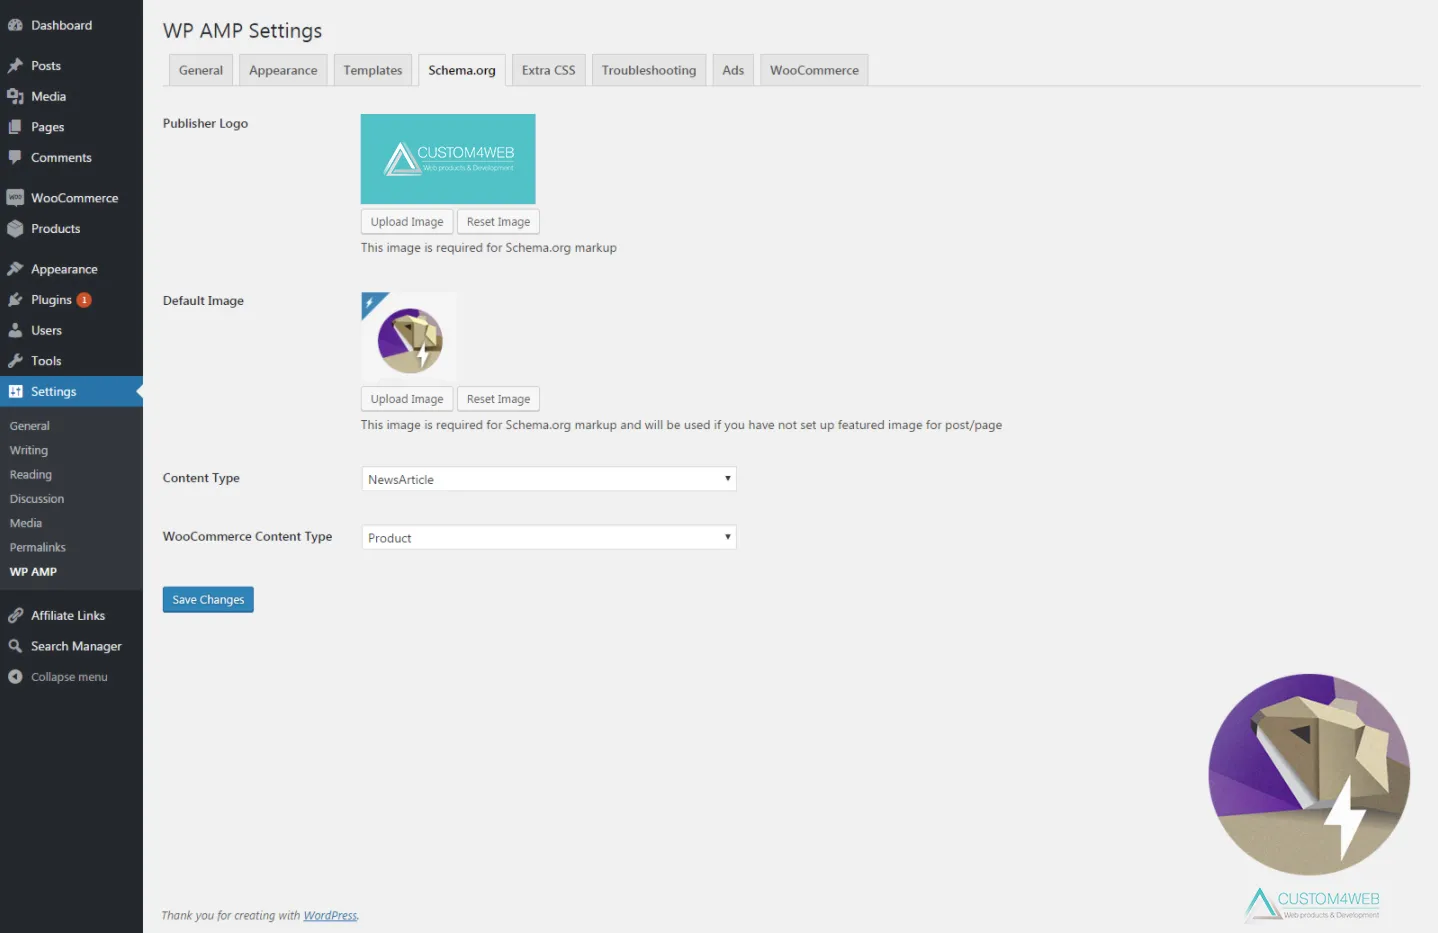
Task: Open the Content Type dropdown
Action: [548, 479]
